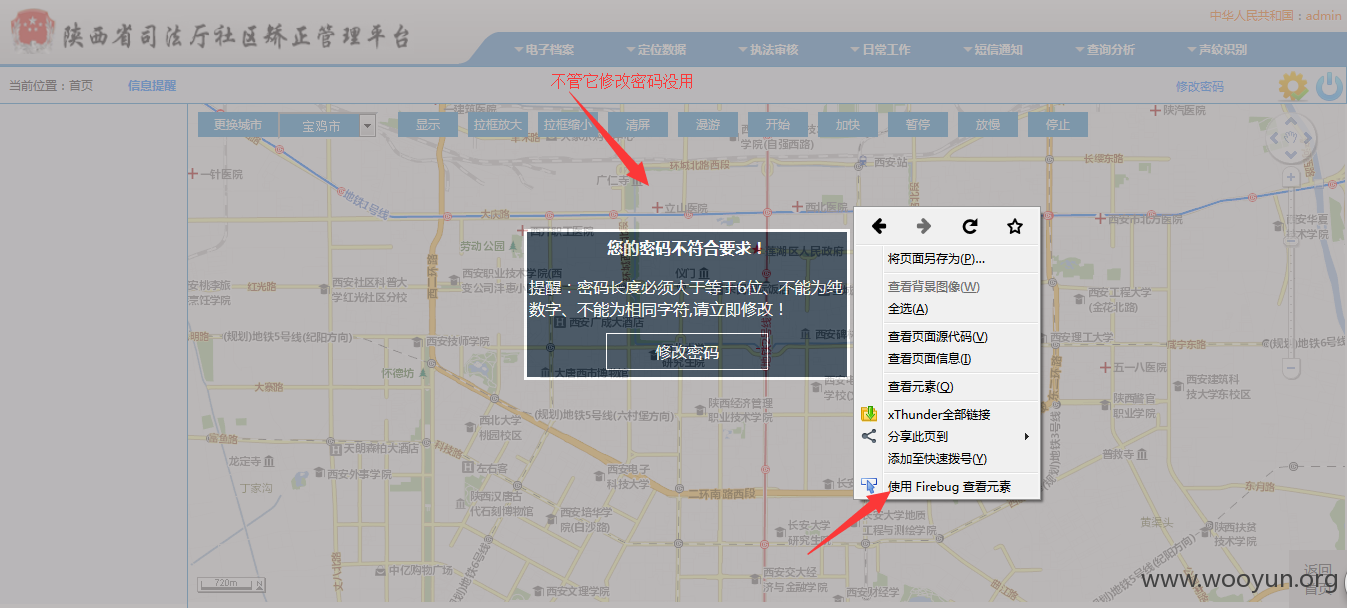
Task: Click the 显示 button
Action: [x=428, y=125]
